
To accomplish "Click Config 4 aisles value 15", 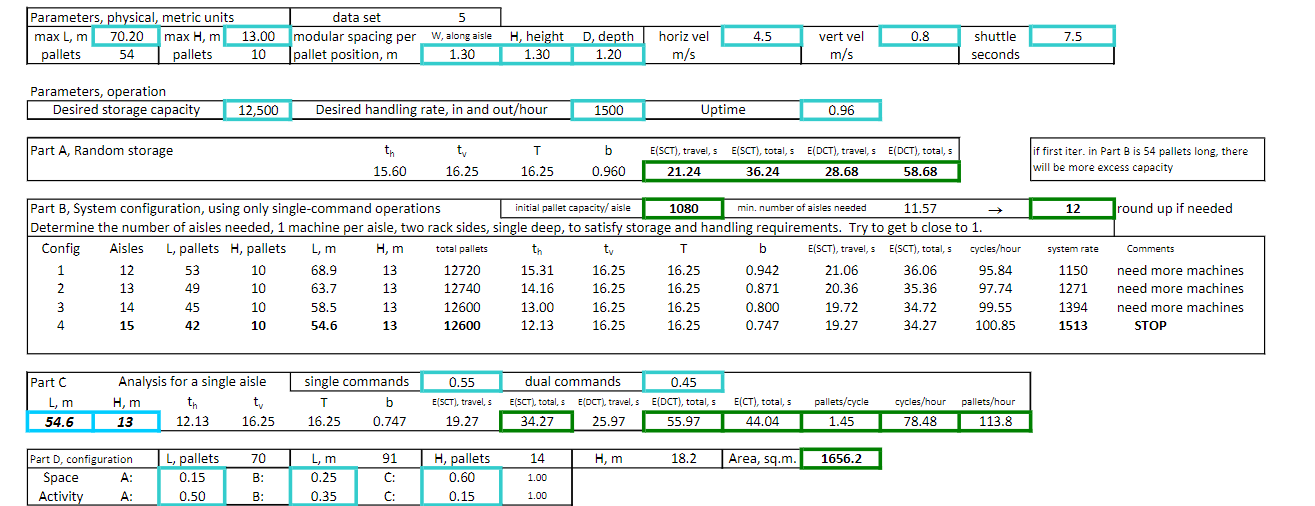I will coord(126,325).
